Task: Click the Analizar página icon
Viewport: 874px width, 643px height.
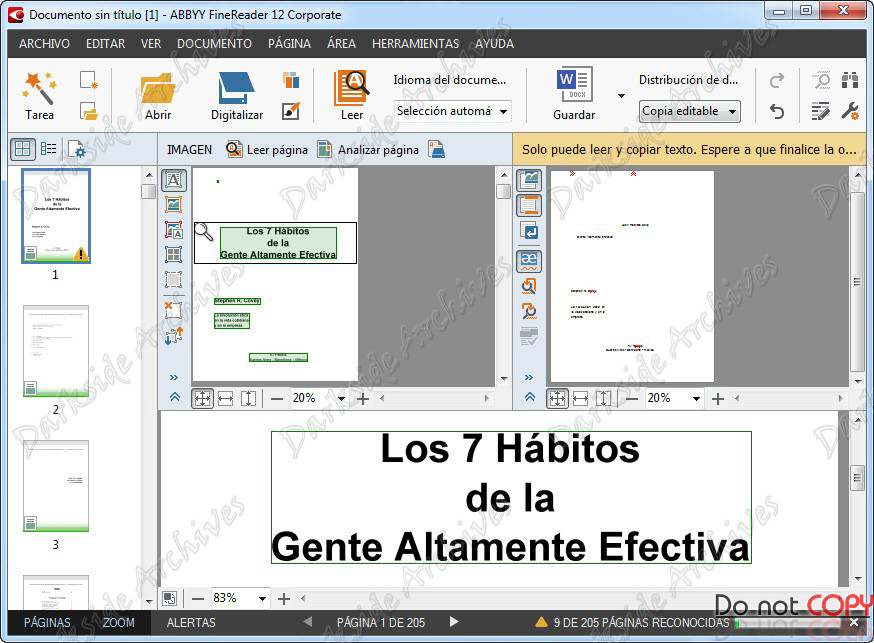Action: tap(324, 149)
